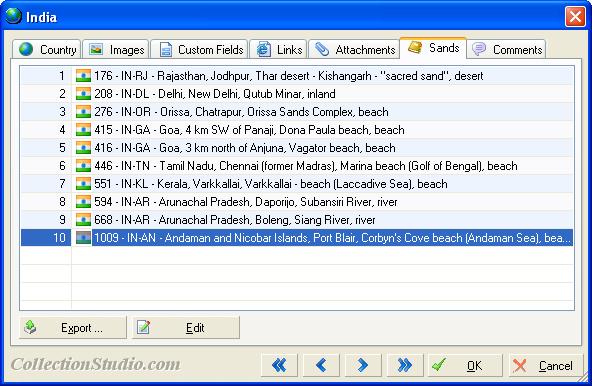Click row number 5 cell
The height and width of the screenshot is (386, 592).
[x=46, y=148]
